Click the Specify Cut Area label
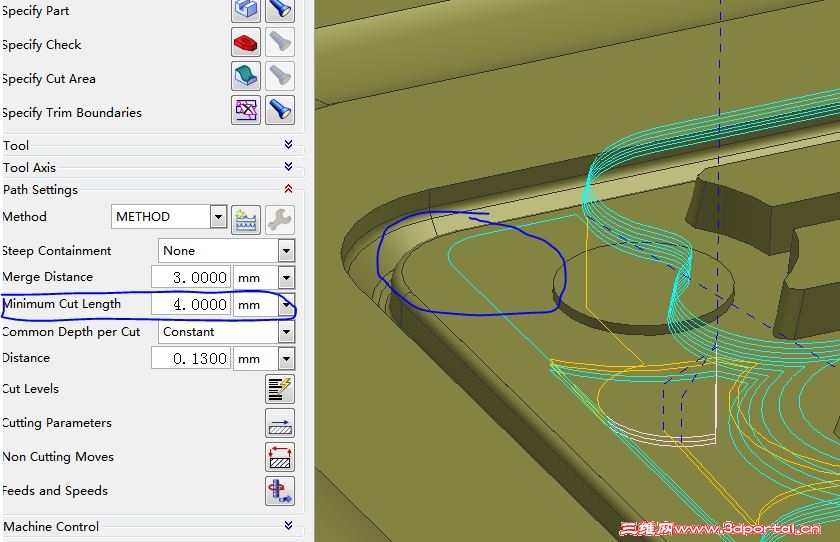 point(49,79)
